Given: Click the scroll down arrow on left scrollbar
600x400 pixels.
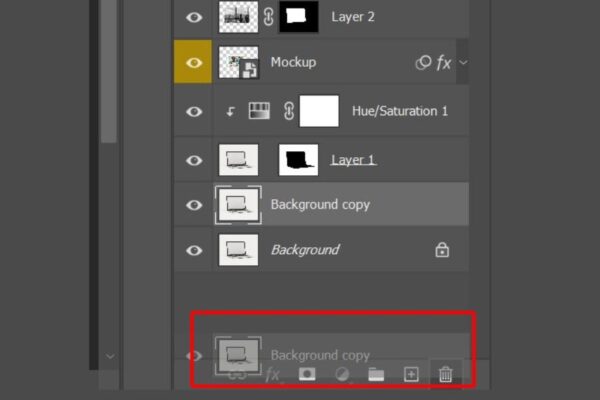Looking at the screenshot, I should [110, 356].
